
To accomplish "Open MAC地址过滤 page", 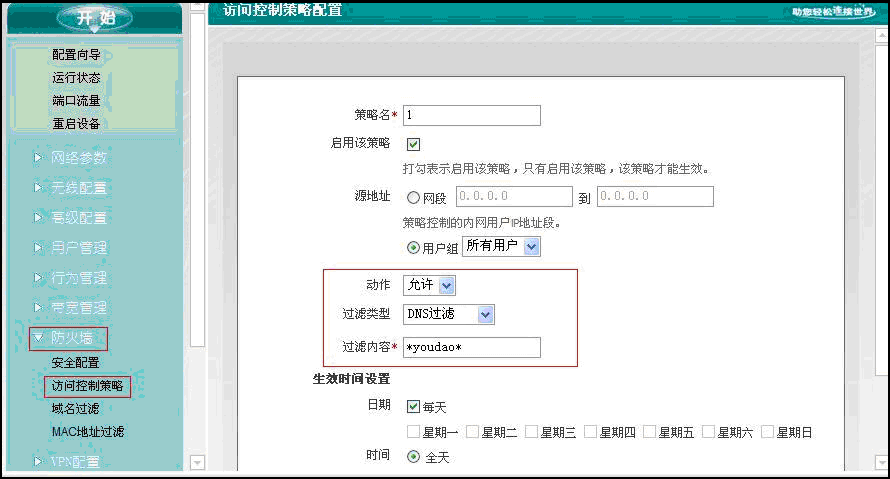I will [x=88, y=432].
